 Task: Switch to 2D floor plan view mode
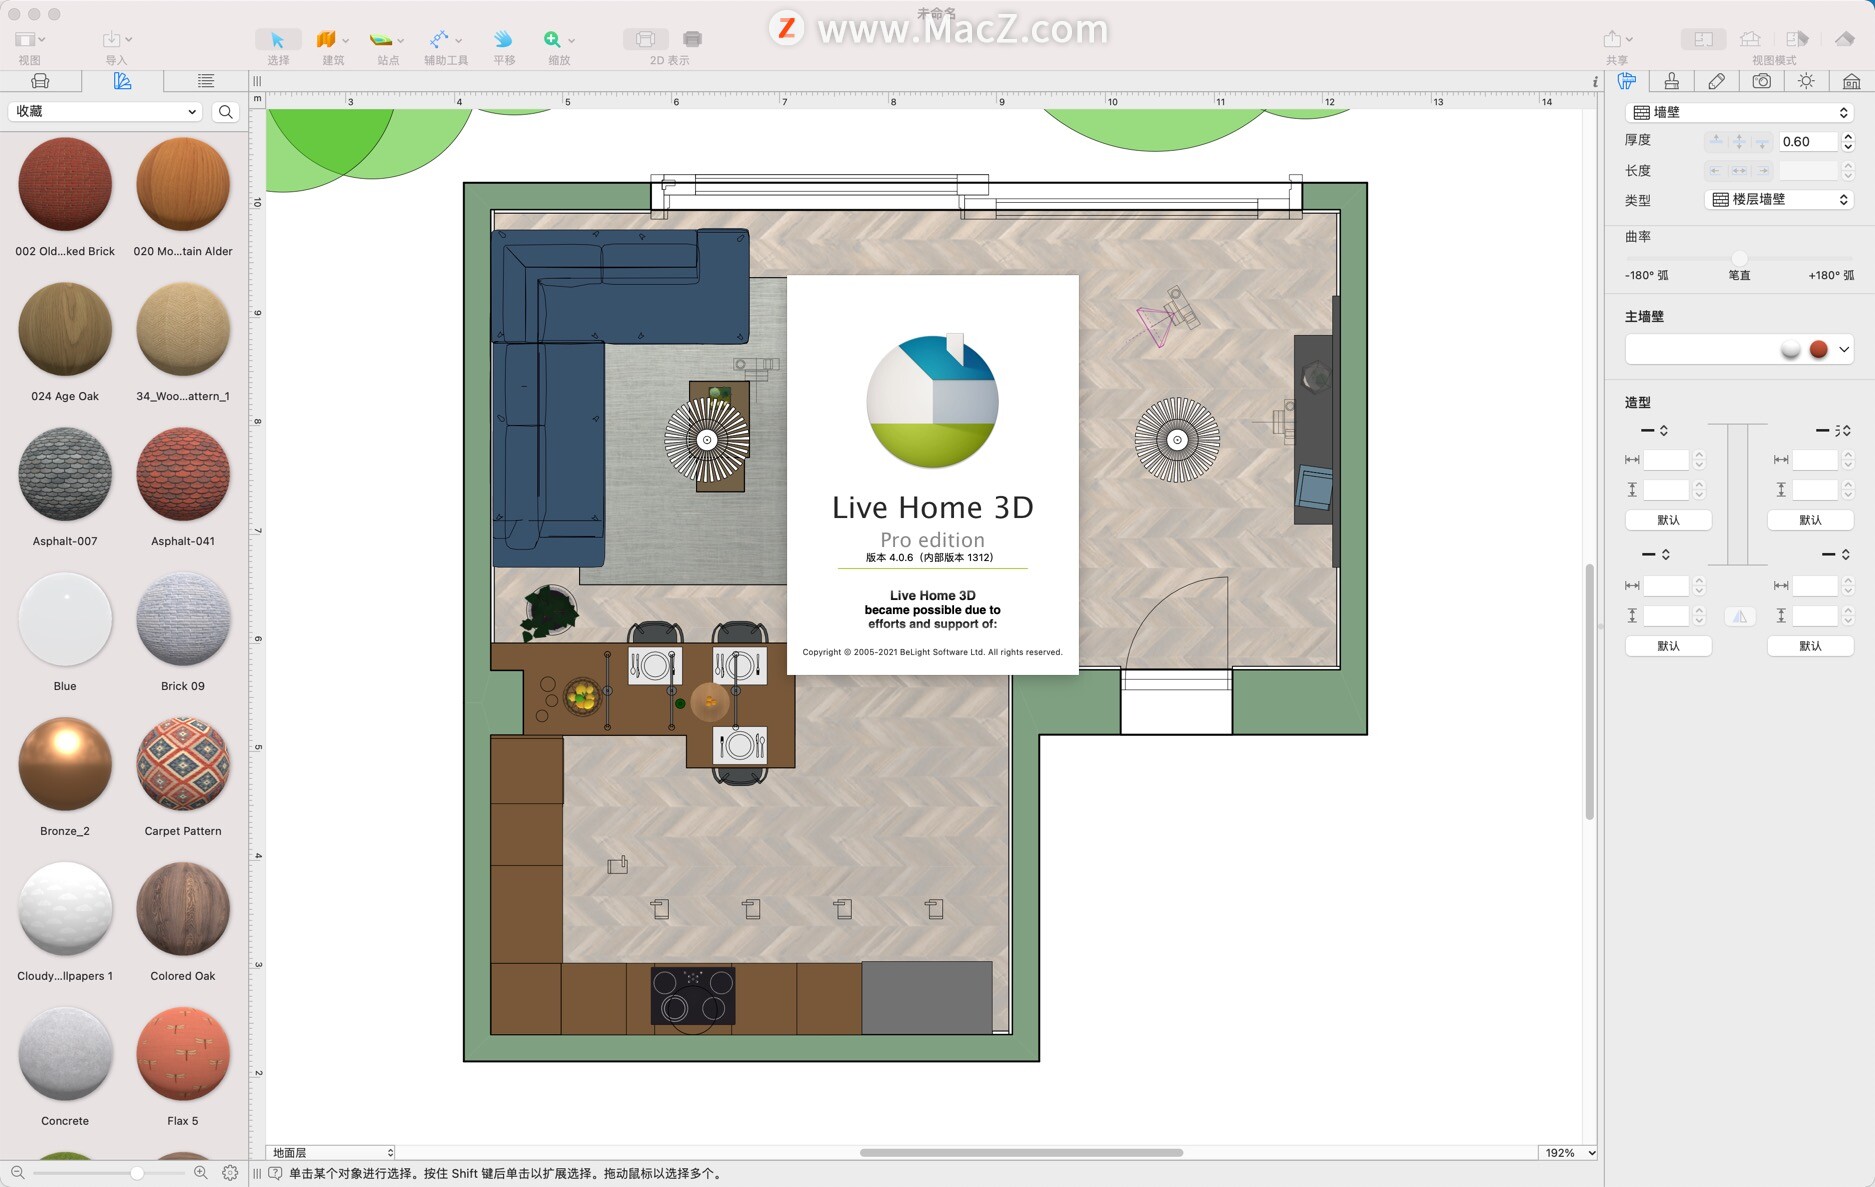pyautogui.click(x=1703, y=39)
